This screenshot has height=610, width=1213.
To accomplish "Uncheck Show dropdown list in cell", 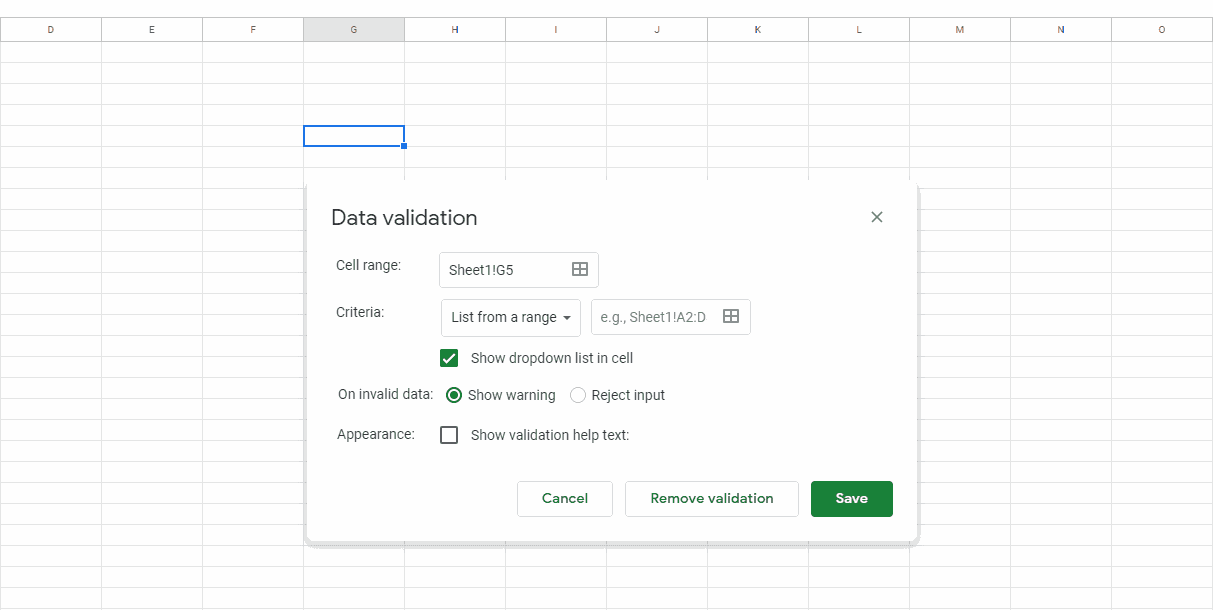I will pos(449,358).
